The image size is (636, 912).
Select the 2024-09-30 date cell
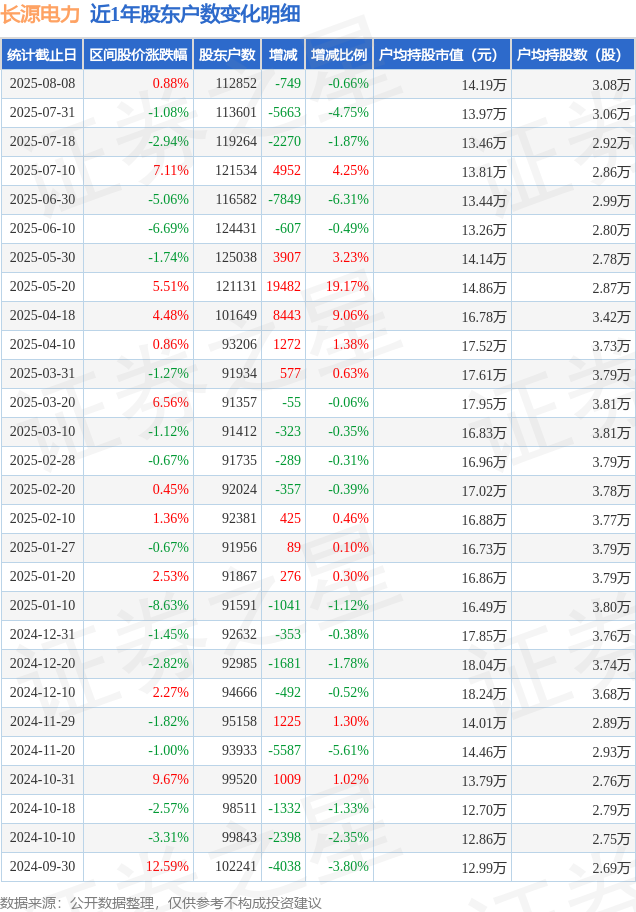point(42,867)
